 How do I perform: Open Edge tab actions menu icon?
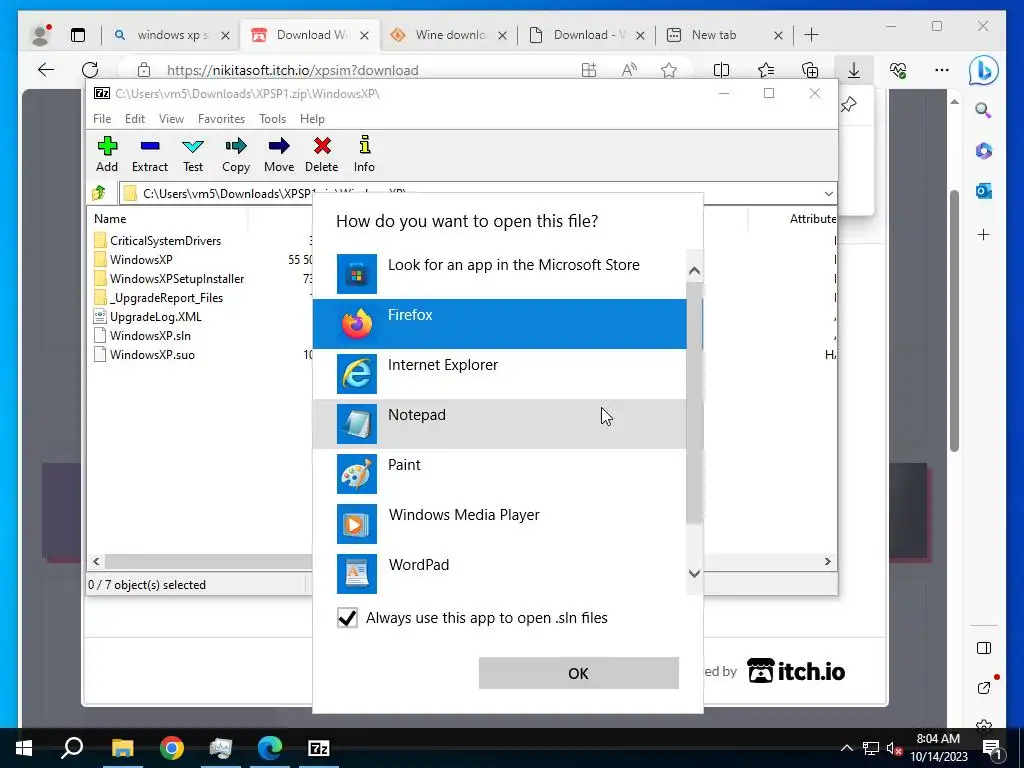[x=78, y=35]
